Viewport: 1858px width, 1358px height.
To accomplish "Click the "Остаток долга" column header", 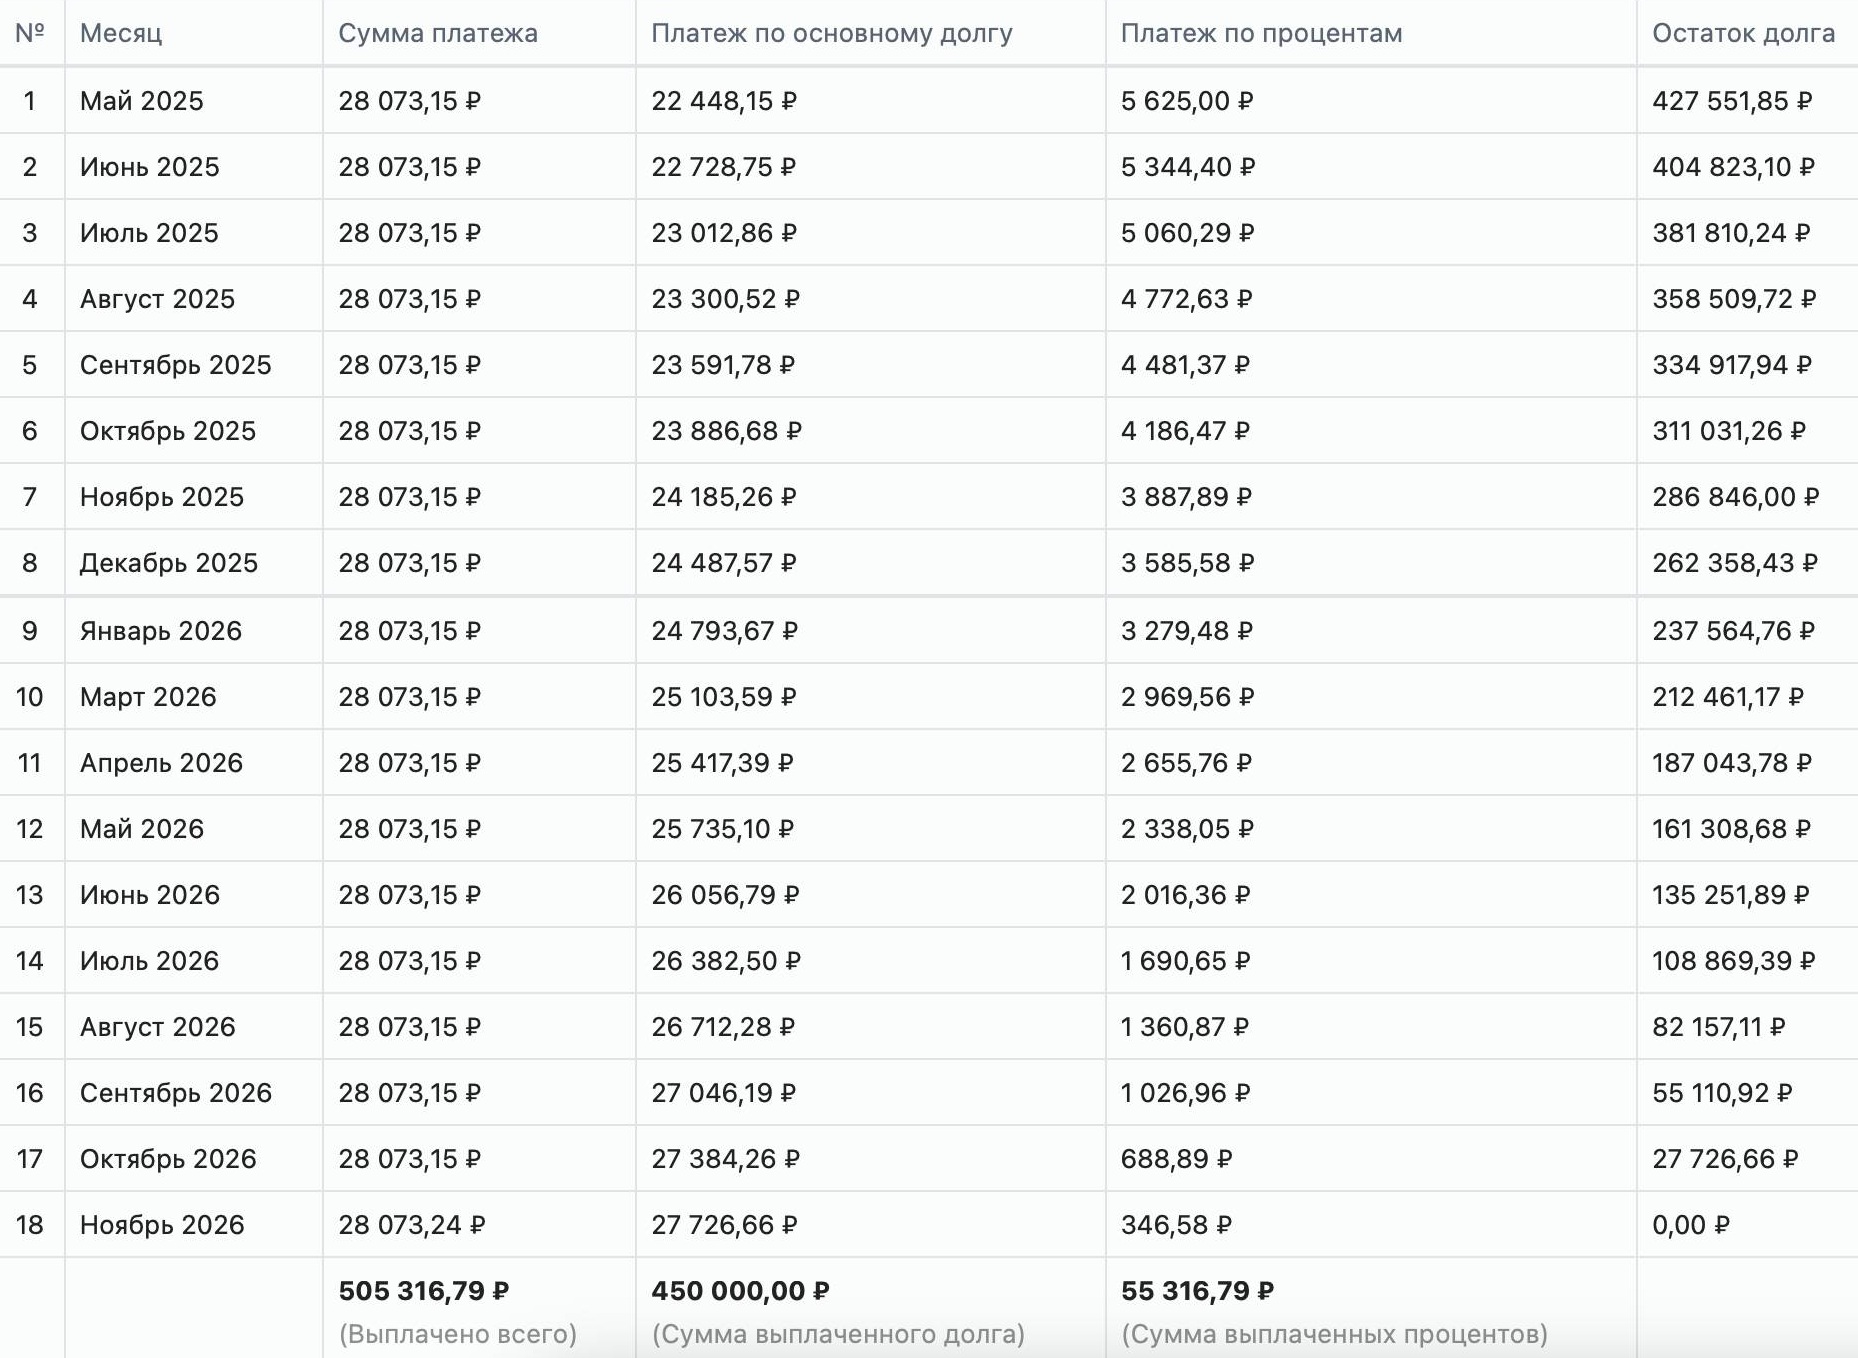I will 1743,33.
